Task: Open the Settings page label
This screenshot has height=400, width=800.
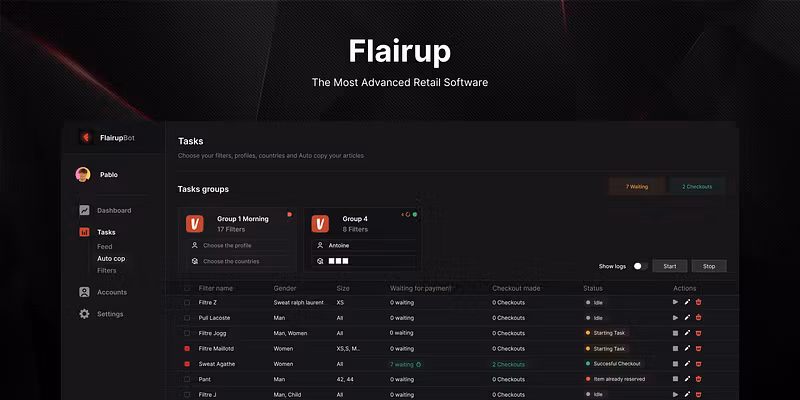Action: pyautogui.click(x=110, y=314)
